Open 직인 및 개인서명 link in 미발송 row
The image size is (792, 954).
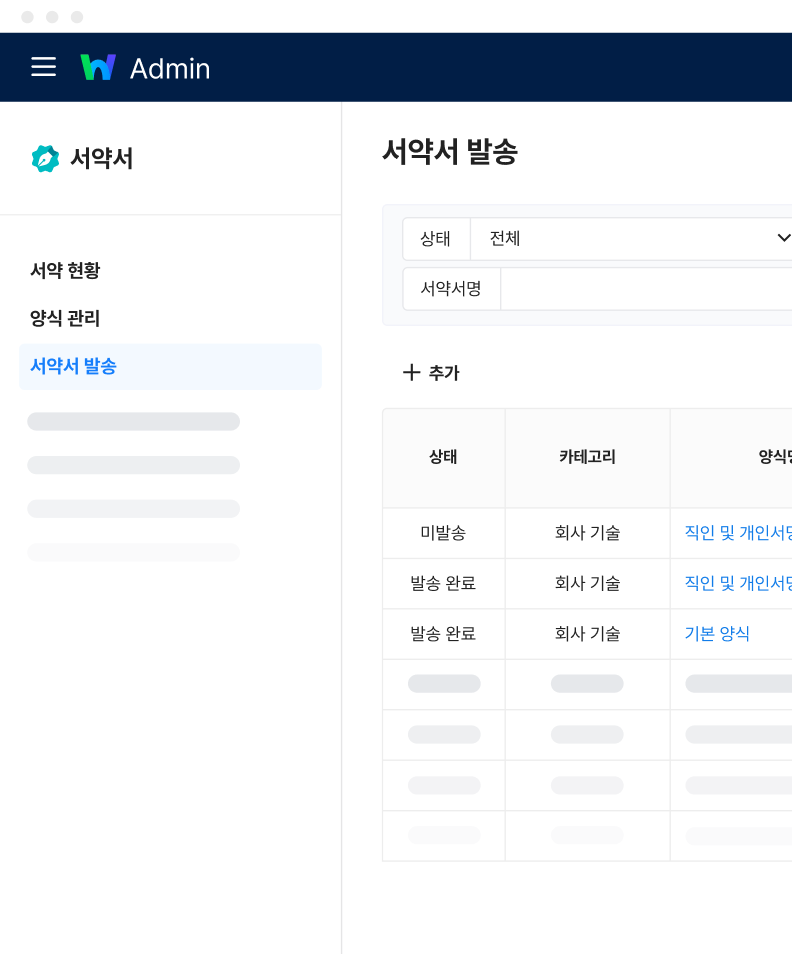click(737, 533)
